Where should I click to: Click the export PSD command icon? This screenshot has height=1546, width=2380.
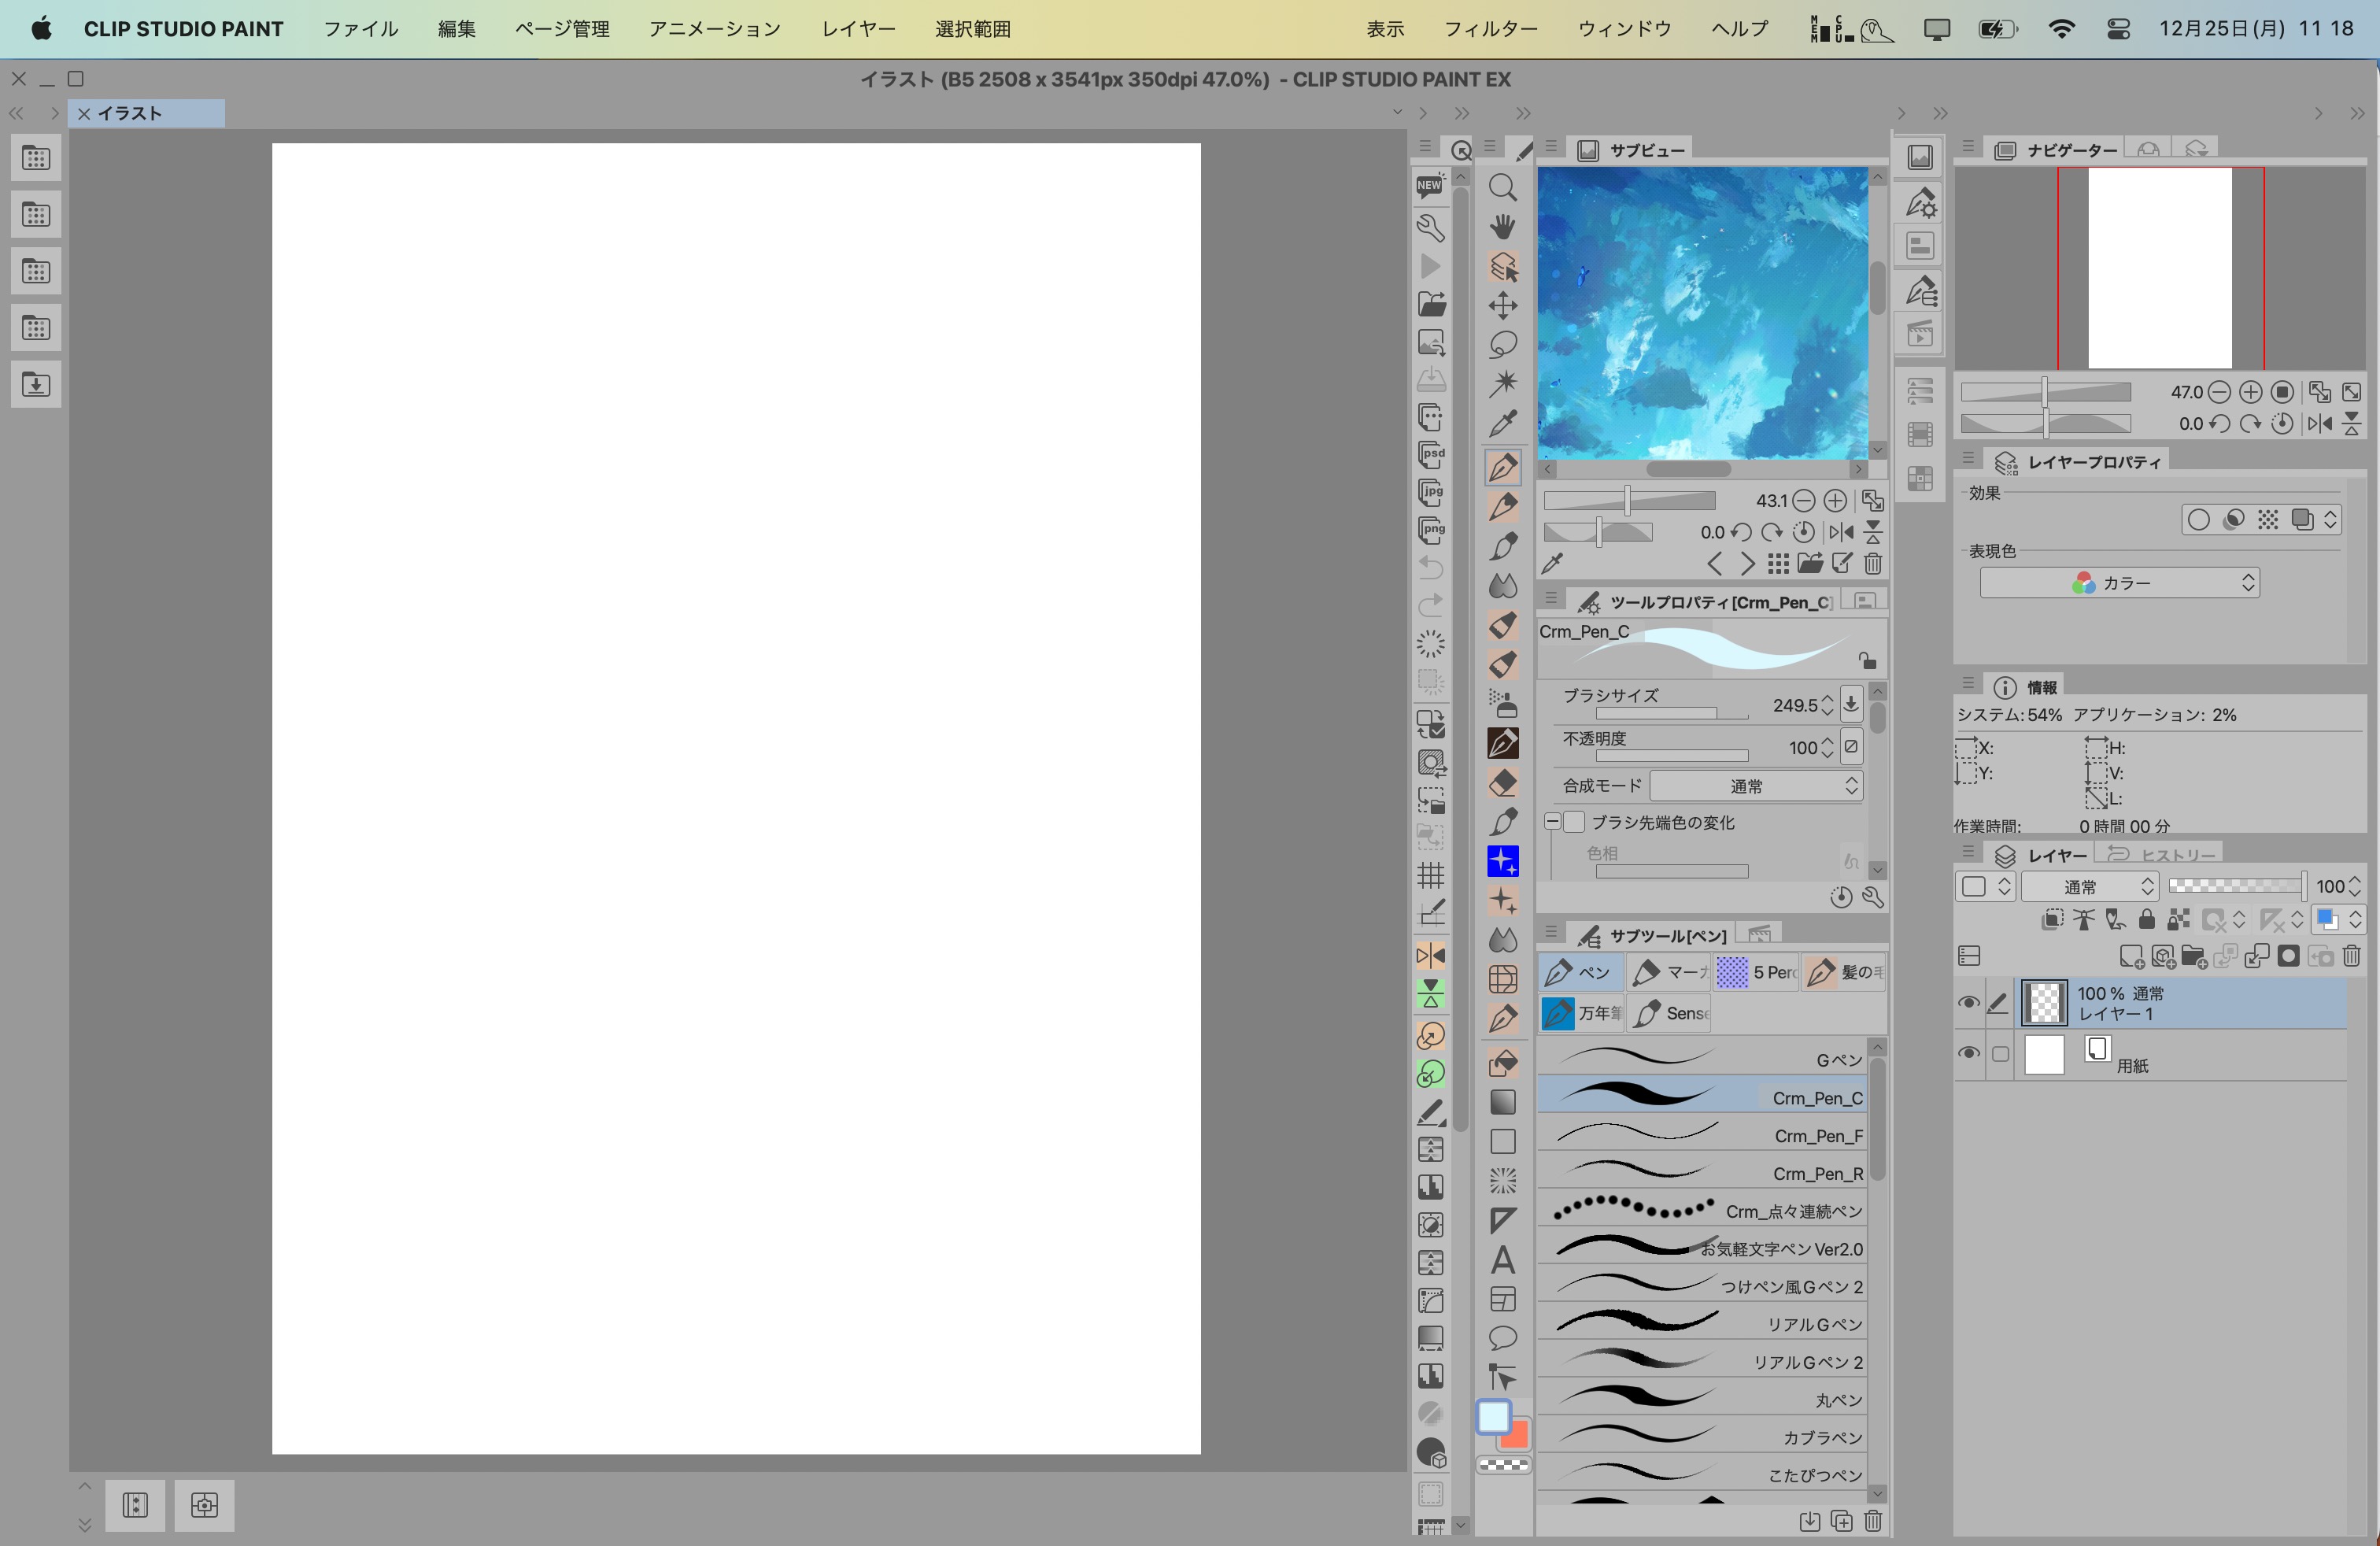coord(1431,454)
